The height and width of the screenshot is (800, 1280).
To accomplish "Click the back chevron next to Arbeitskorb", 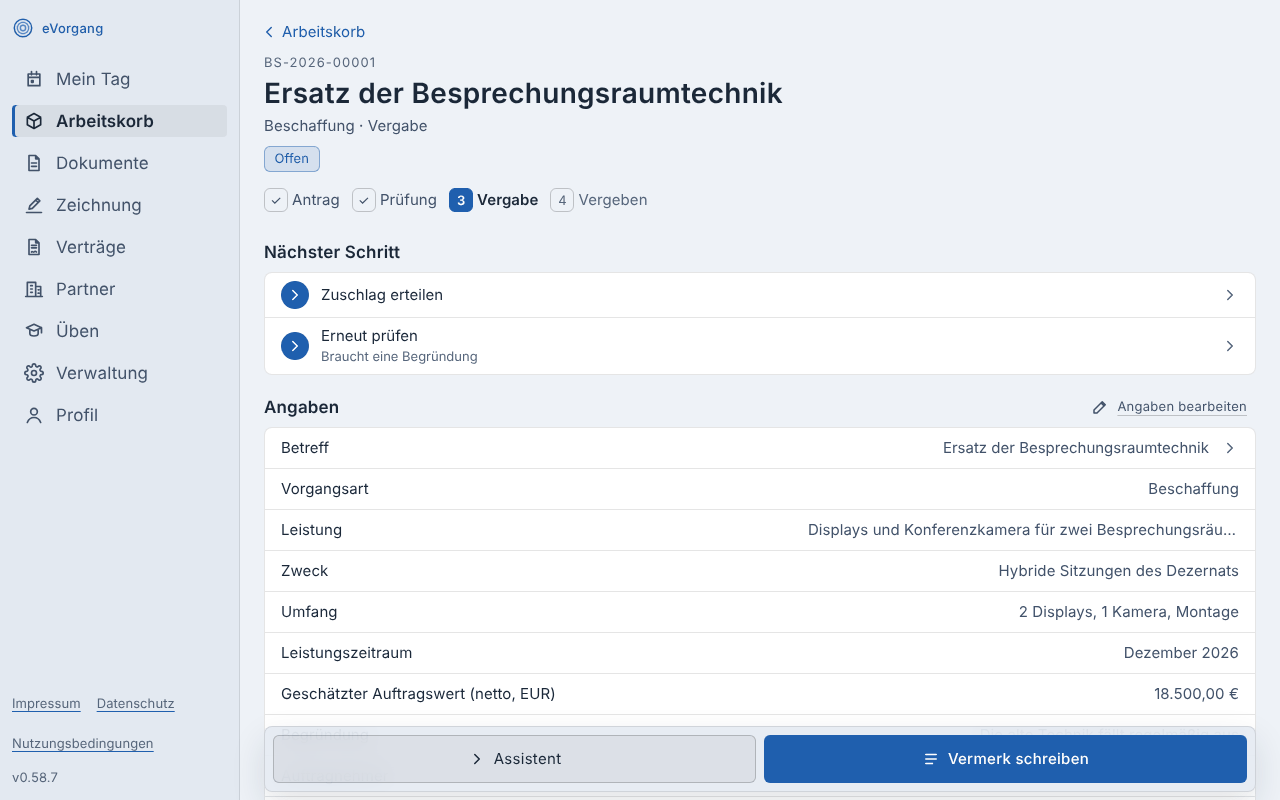I will pyautogui.click(x=269, y=32).
